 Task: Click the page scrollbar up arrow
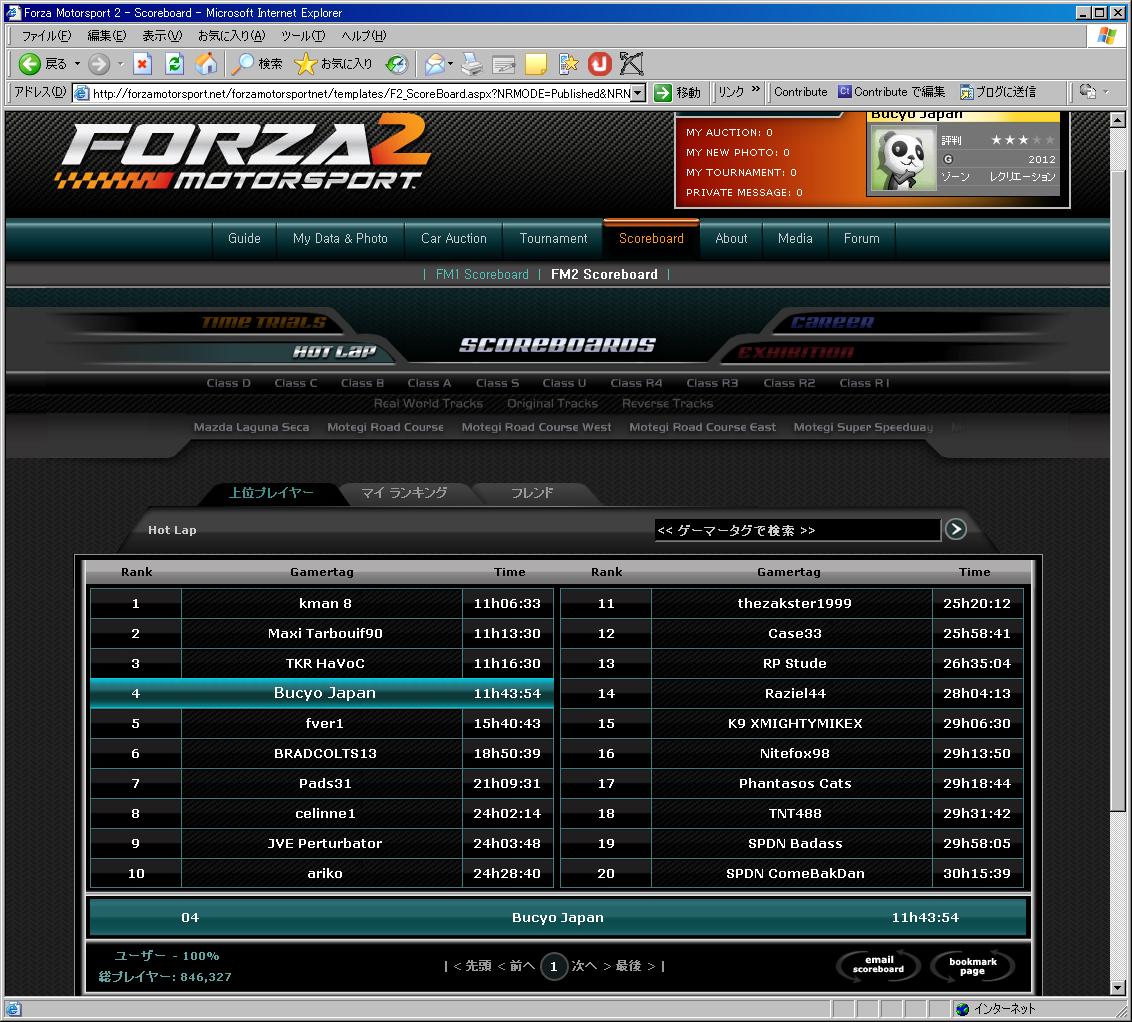tap(1118, 120)
